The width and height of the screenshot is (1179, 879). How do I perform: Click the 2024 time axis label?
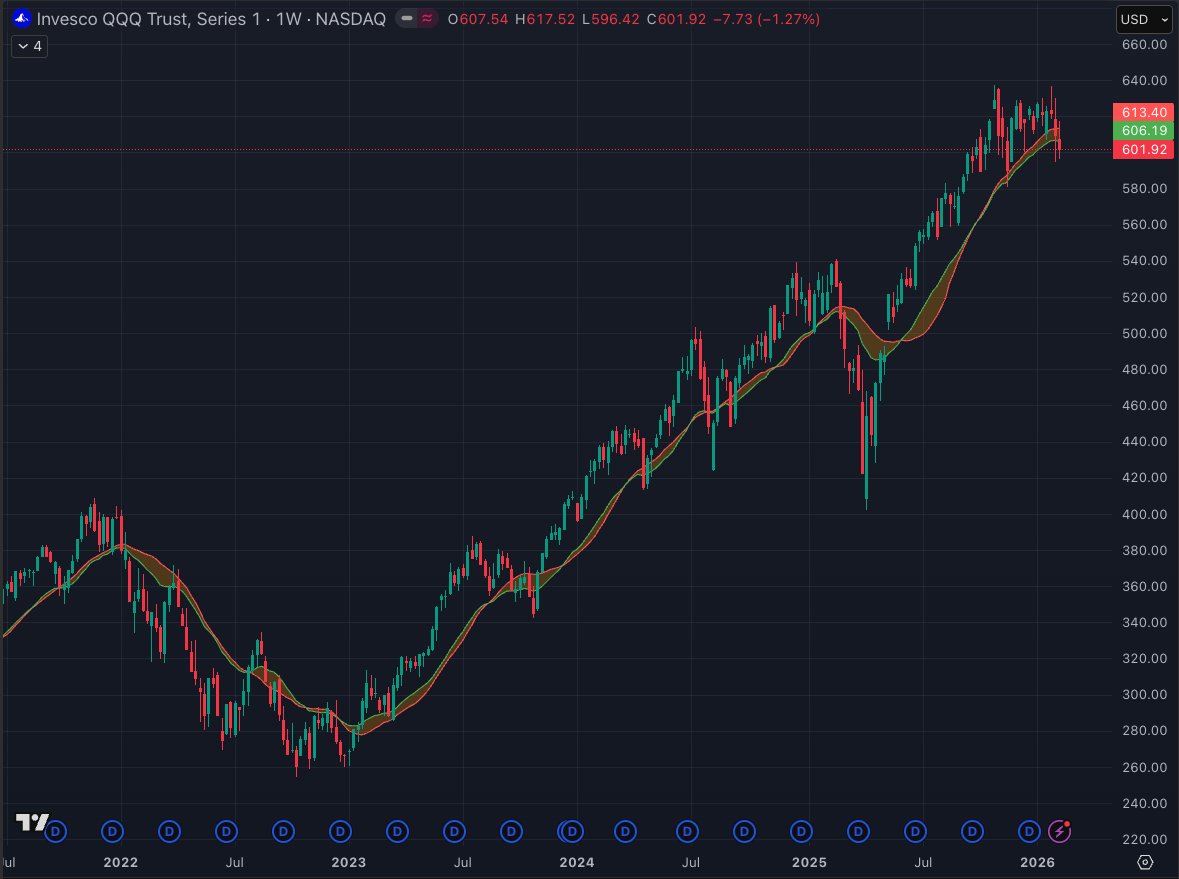point(577,862)
